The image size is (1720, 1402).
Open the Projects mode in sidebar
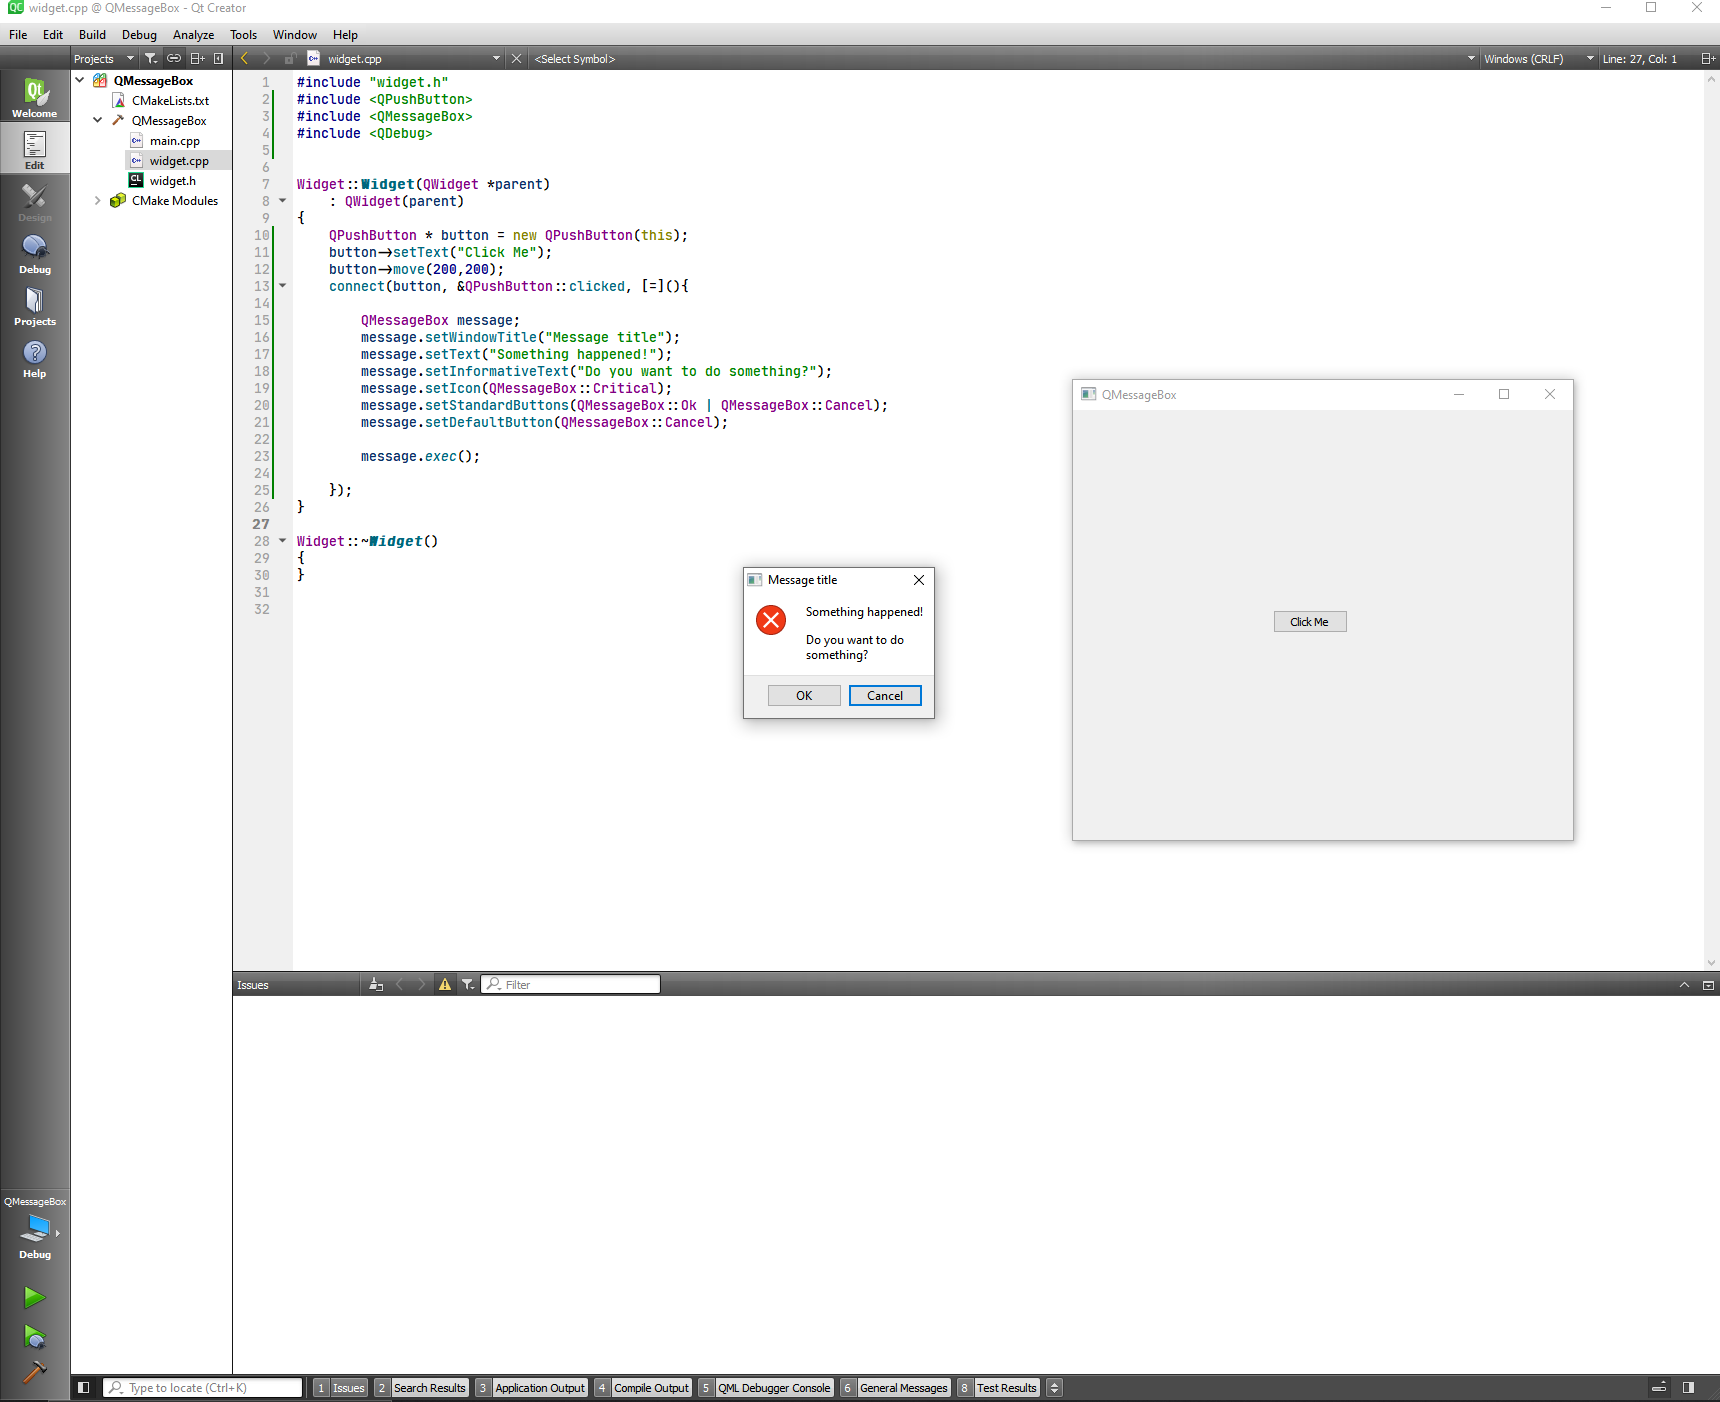coord(35,305)
